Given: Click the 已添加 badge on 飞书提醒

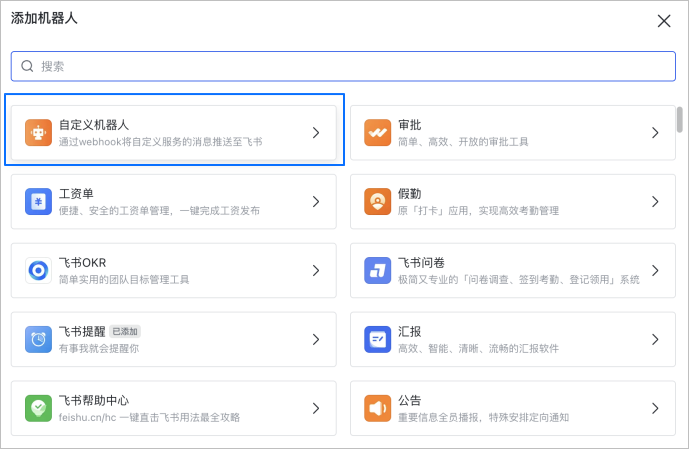Looking at the screenshot, I should pyautogui.click(x=125, y=332).
